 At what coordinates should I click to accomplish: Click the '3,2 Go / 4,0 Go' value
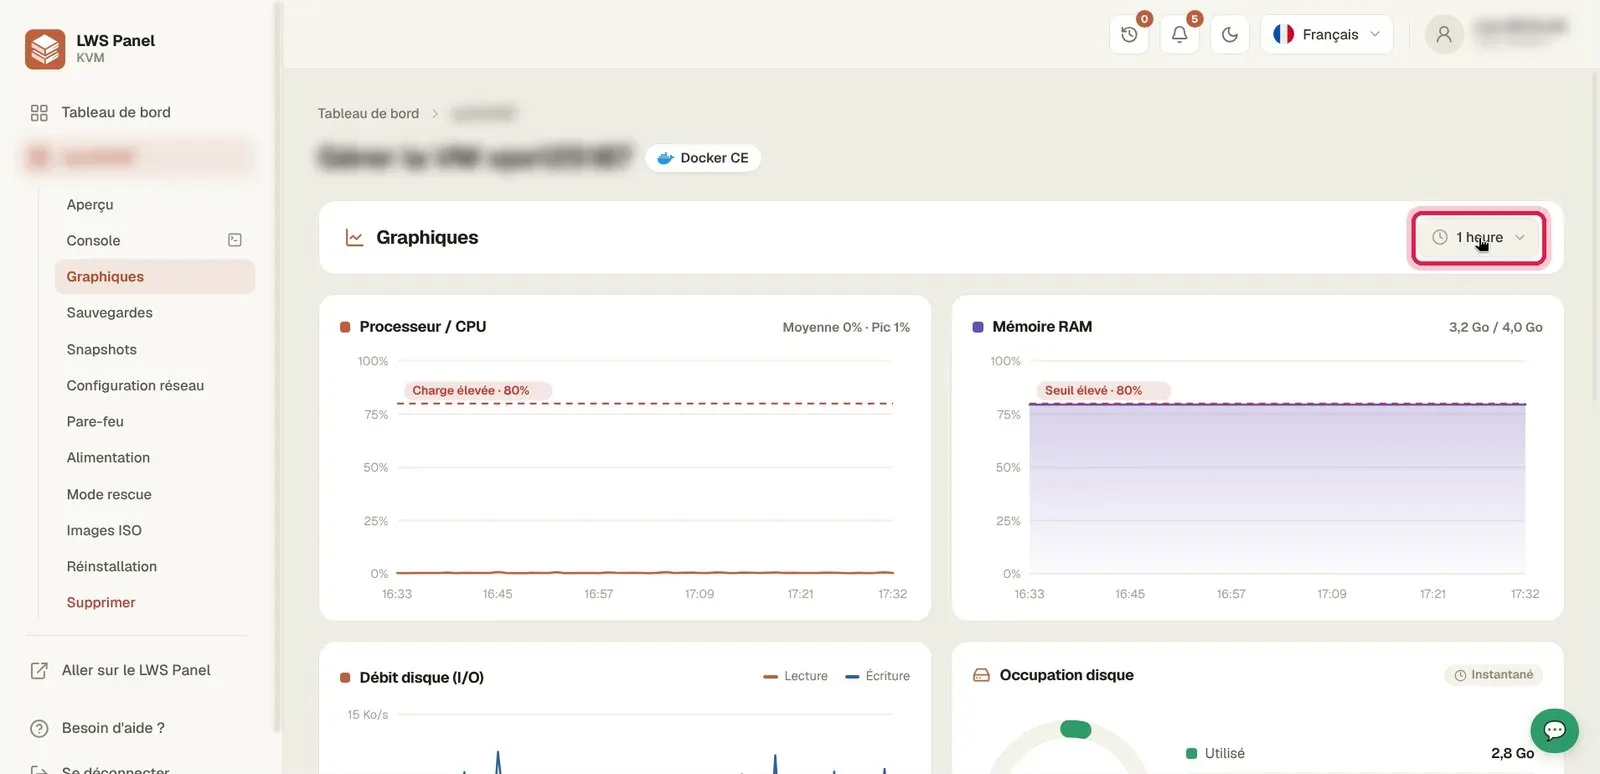[1495, 328]
